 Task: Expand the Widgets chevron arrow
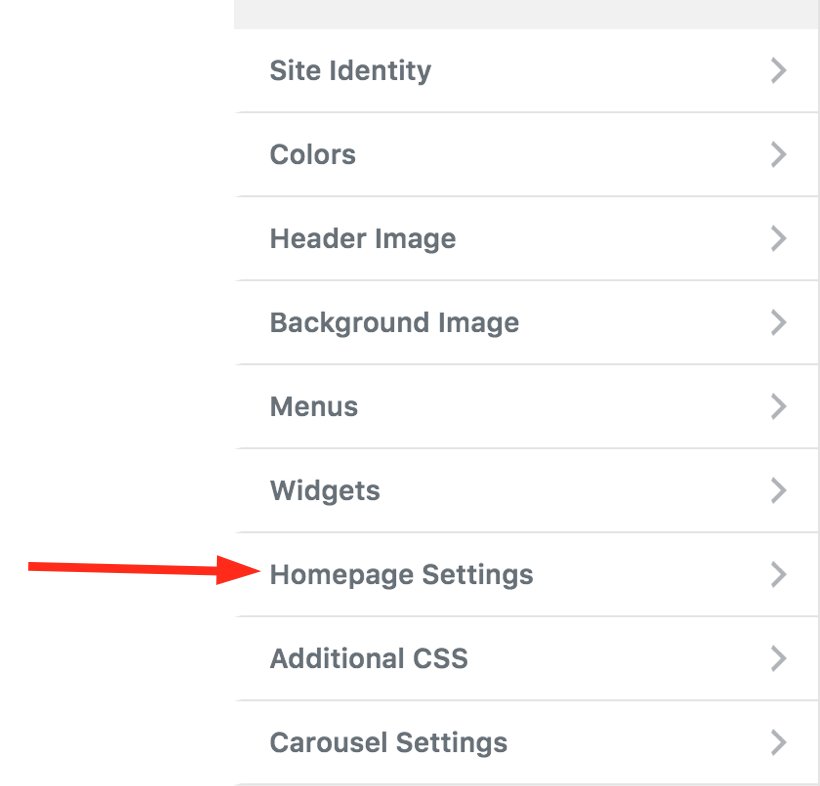778,490
